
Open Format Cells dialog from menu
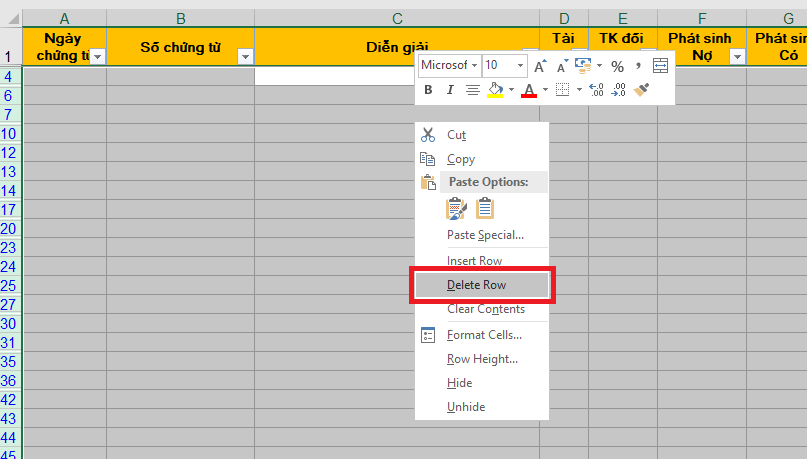(x=484, y=335)
